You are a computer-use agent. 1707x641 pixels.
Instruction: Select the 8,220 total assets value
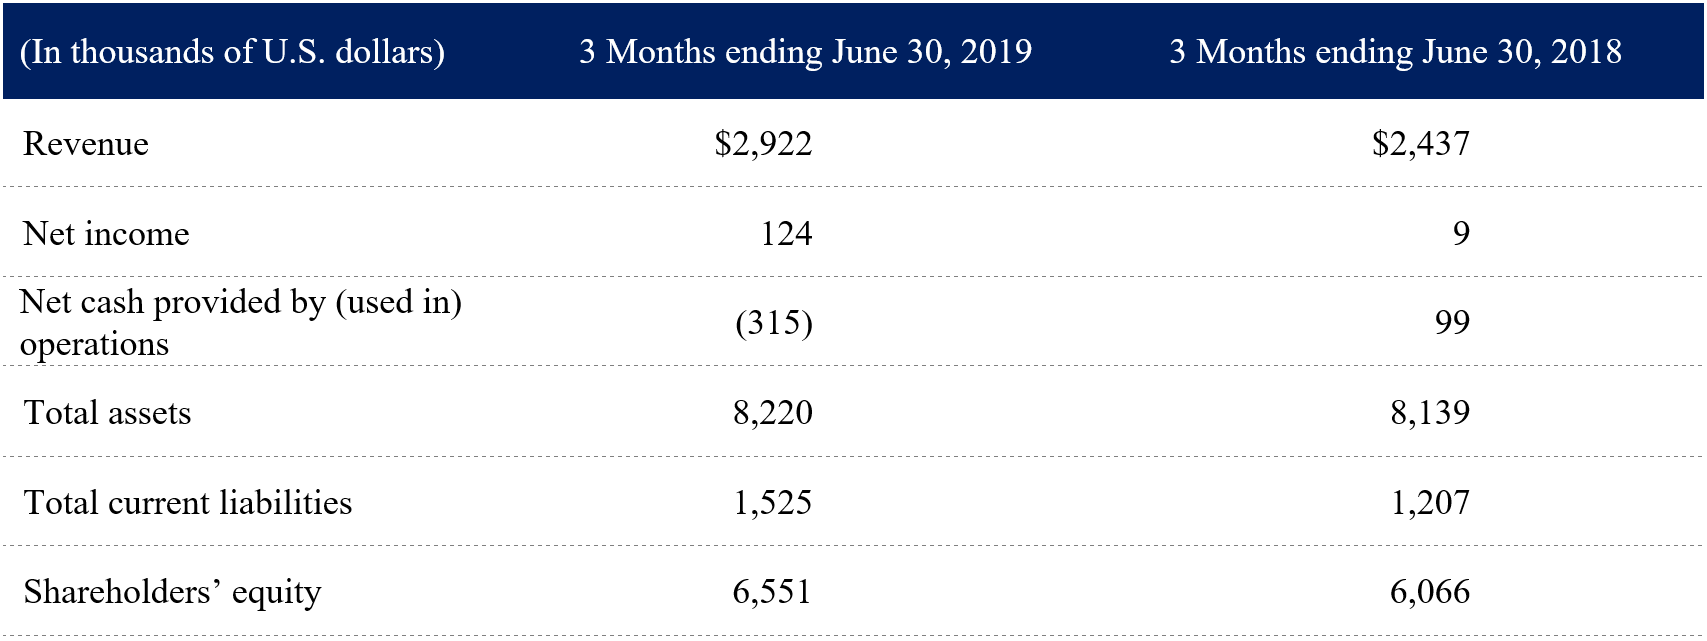(772, 413)
